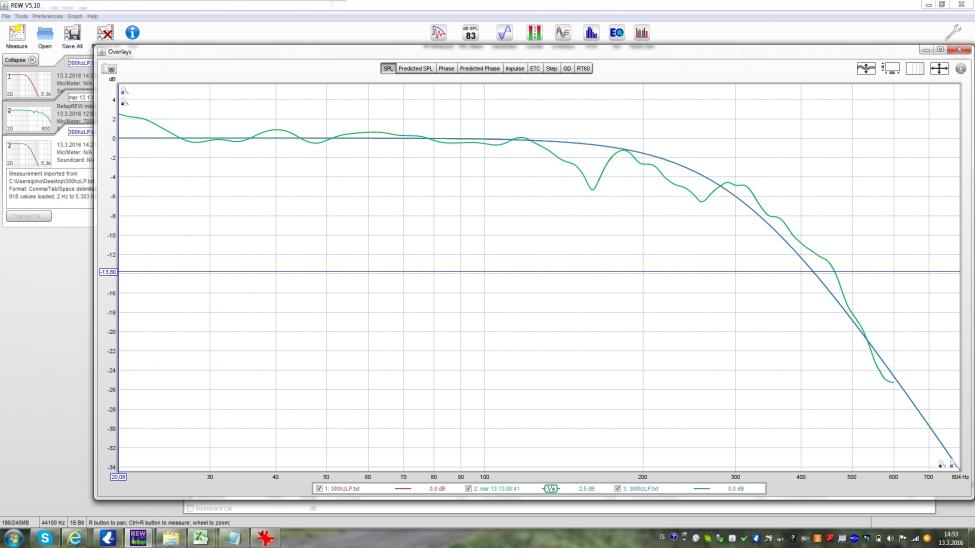
Task: Open the File menu
Action: tap(6, 17)
